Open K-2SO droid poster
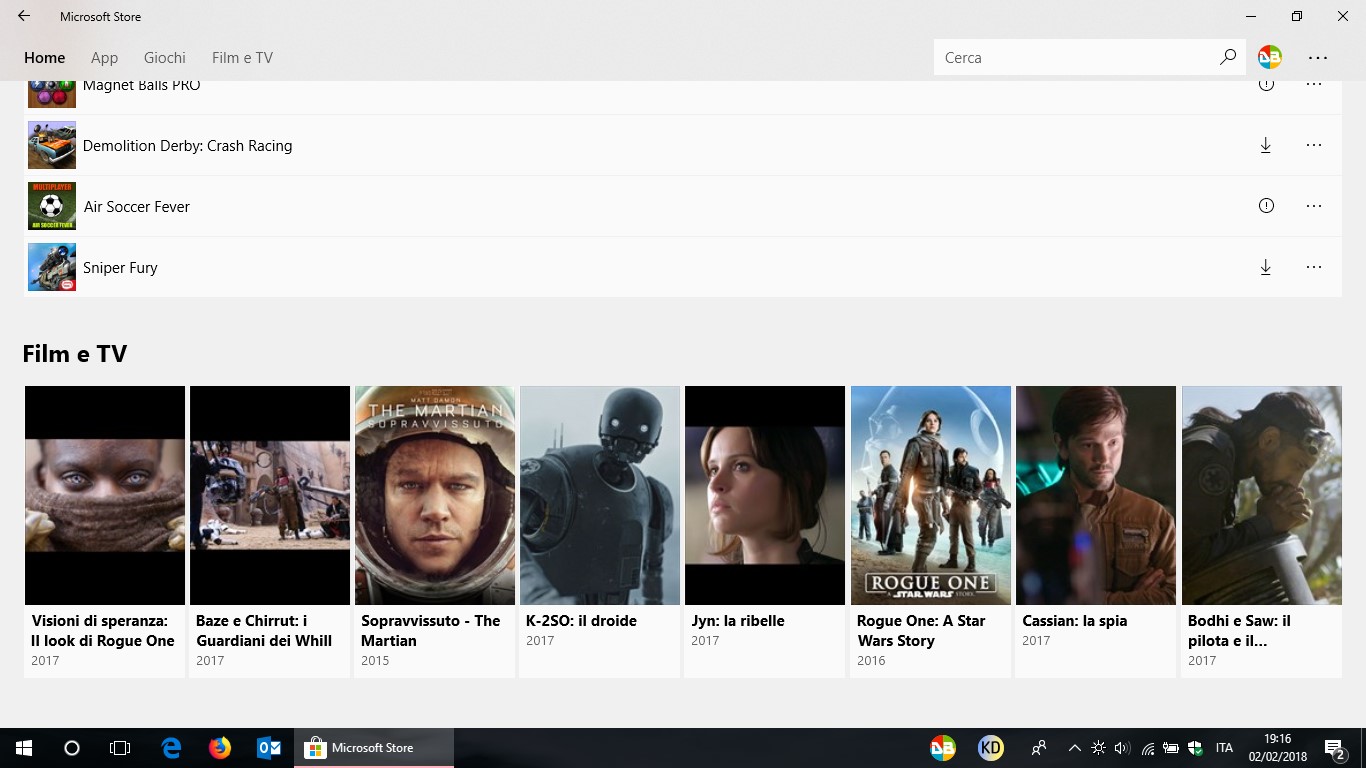 (x=600, y=495)
